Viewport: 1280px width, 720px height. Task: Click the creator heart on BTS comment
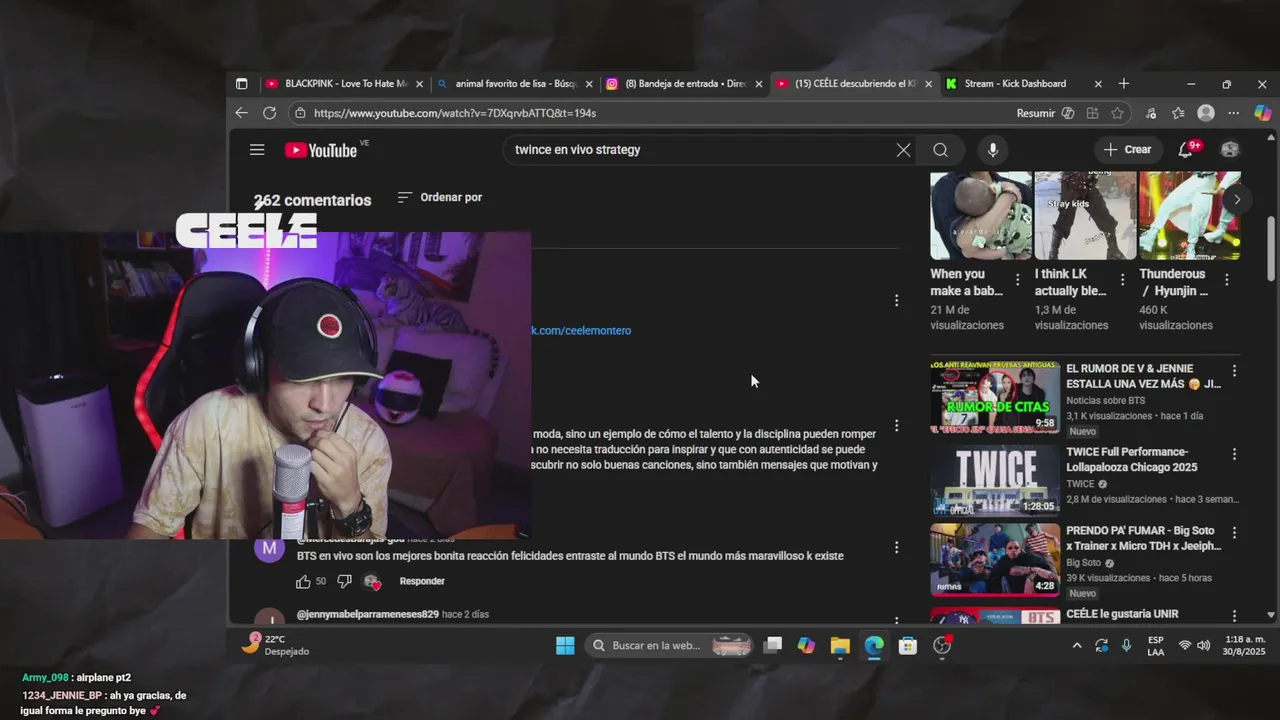click(x=372, y=581)
